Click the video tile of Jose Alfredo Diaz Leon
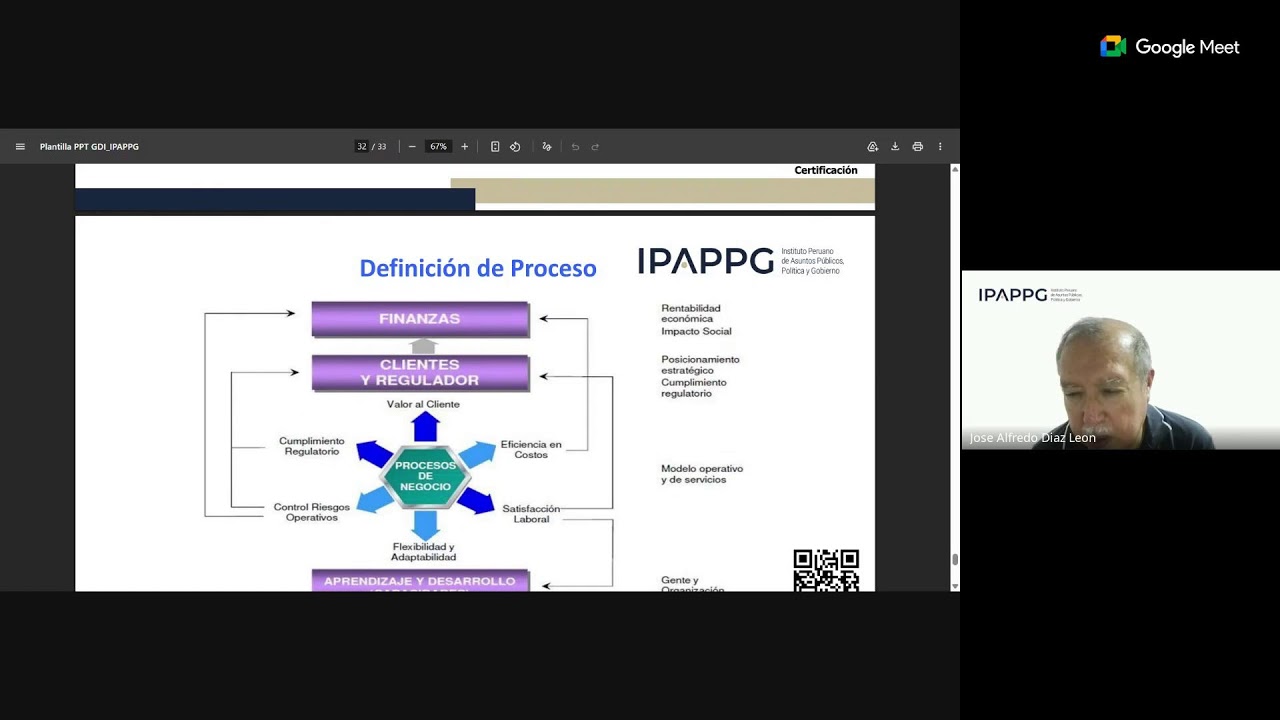The height and width of the screenshot is (720, 1280). pyautogui.click(x=1120, y=360)
